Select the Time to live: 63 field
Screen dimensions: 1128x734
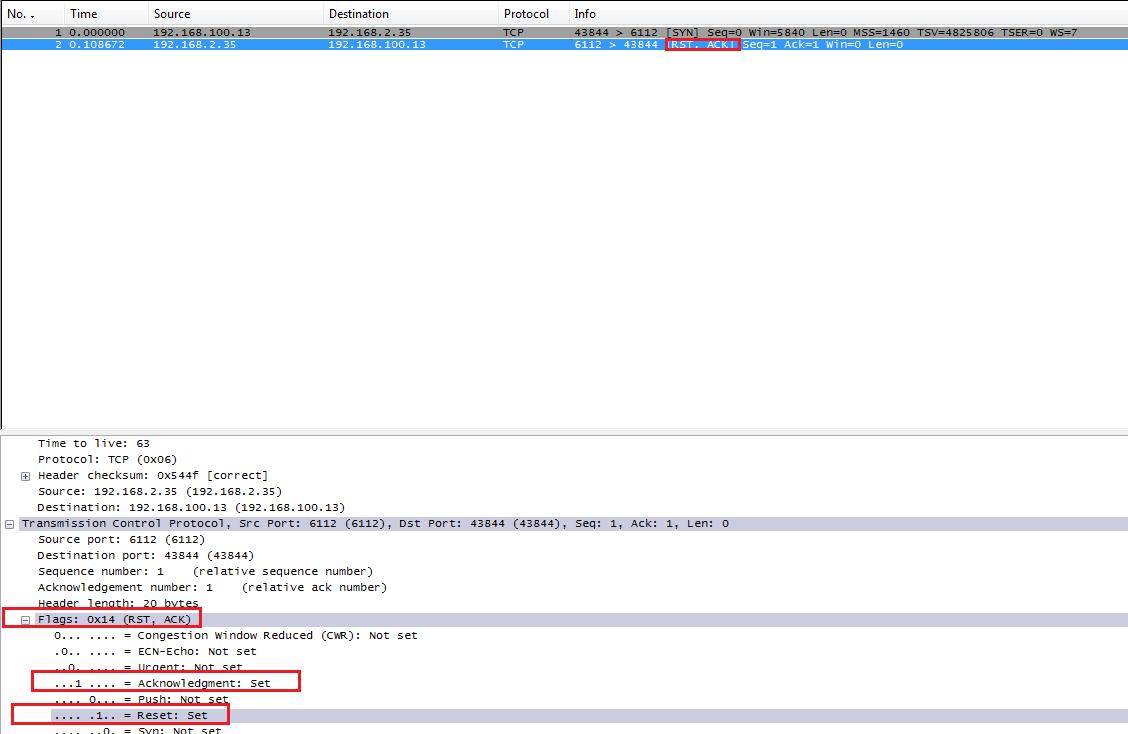tap(94, 443)
